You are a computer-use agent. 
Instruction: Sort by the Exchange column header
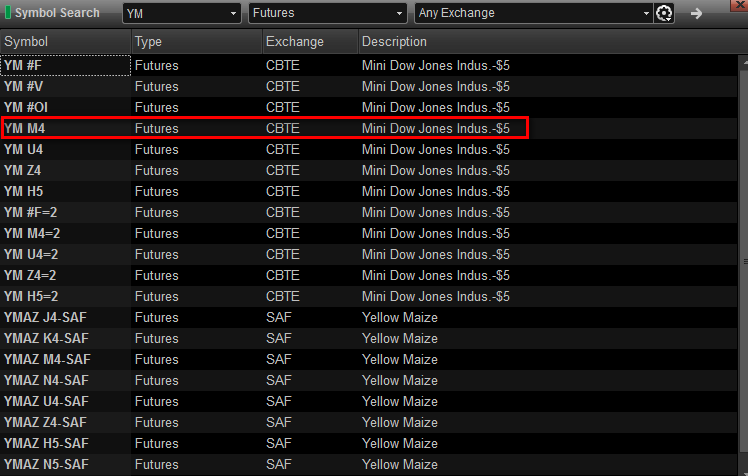(310, 41)
